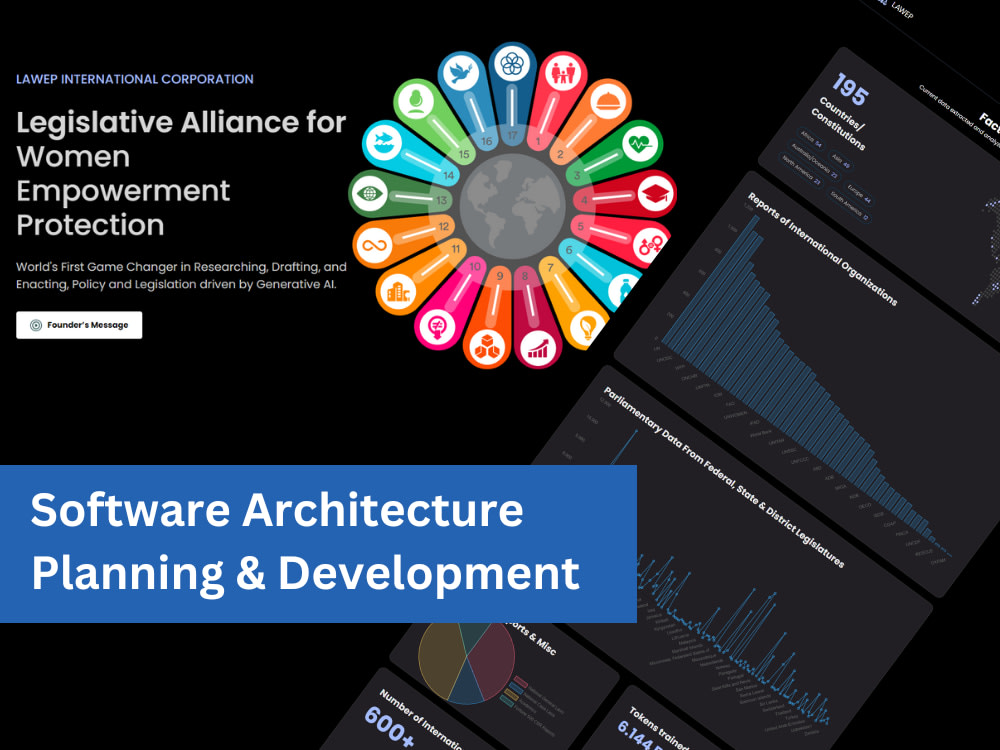This screenshot has height=750, width=1000.
Task: Select the infinity loop icon of goal 12
Action: pos(374,246)
